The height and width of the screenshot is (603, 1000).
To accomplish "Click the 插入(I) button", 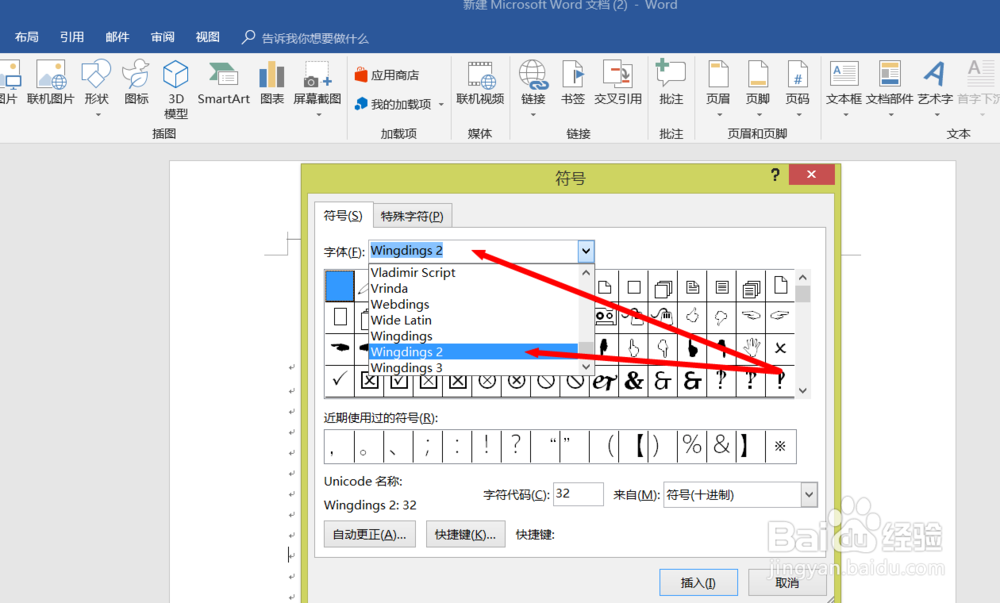I will [698, 582].
